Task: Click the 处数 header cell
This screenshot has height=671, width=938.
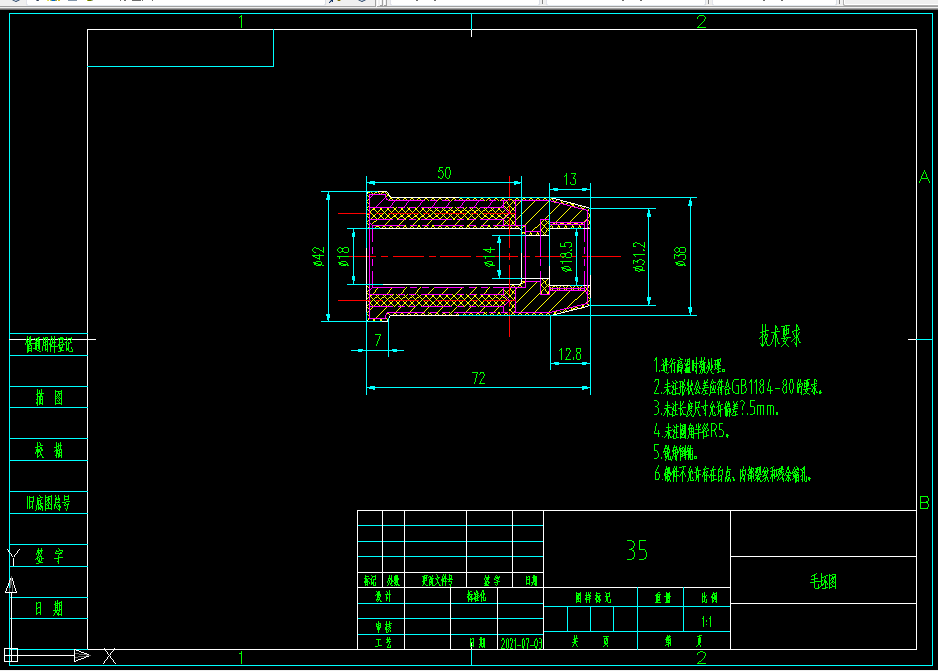Action: coord(393,580)
